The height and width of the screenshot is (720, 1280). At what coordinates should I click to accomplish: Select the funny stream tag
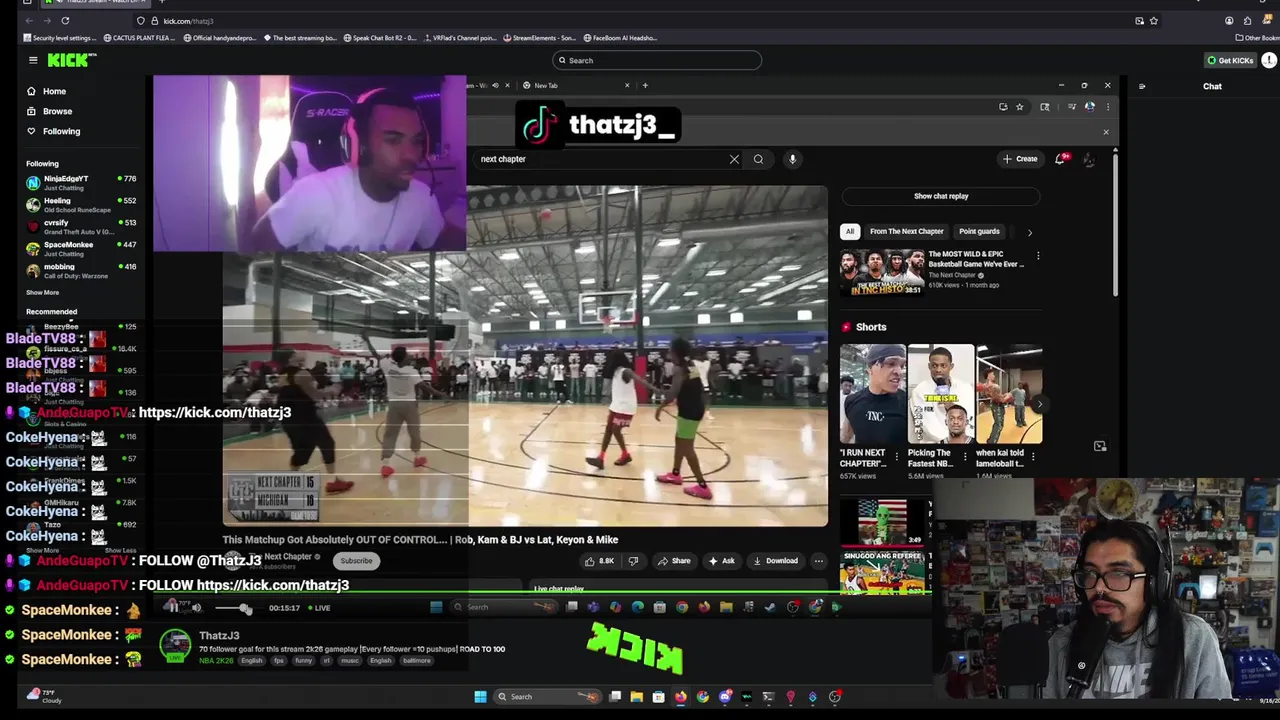pyautogui.click(x=304, y=661)
